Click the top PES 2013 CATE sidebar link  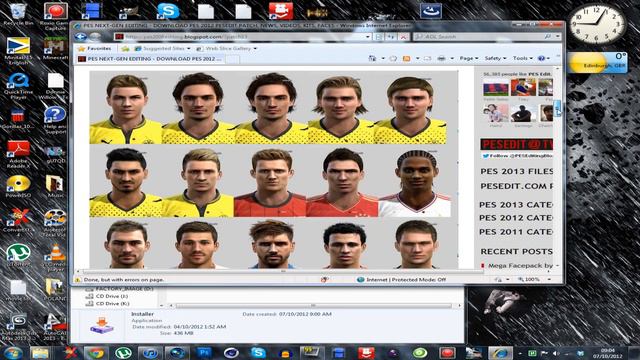pyautogui.click(x=516, y=204)
